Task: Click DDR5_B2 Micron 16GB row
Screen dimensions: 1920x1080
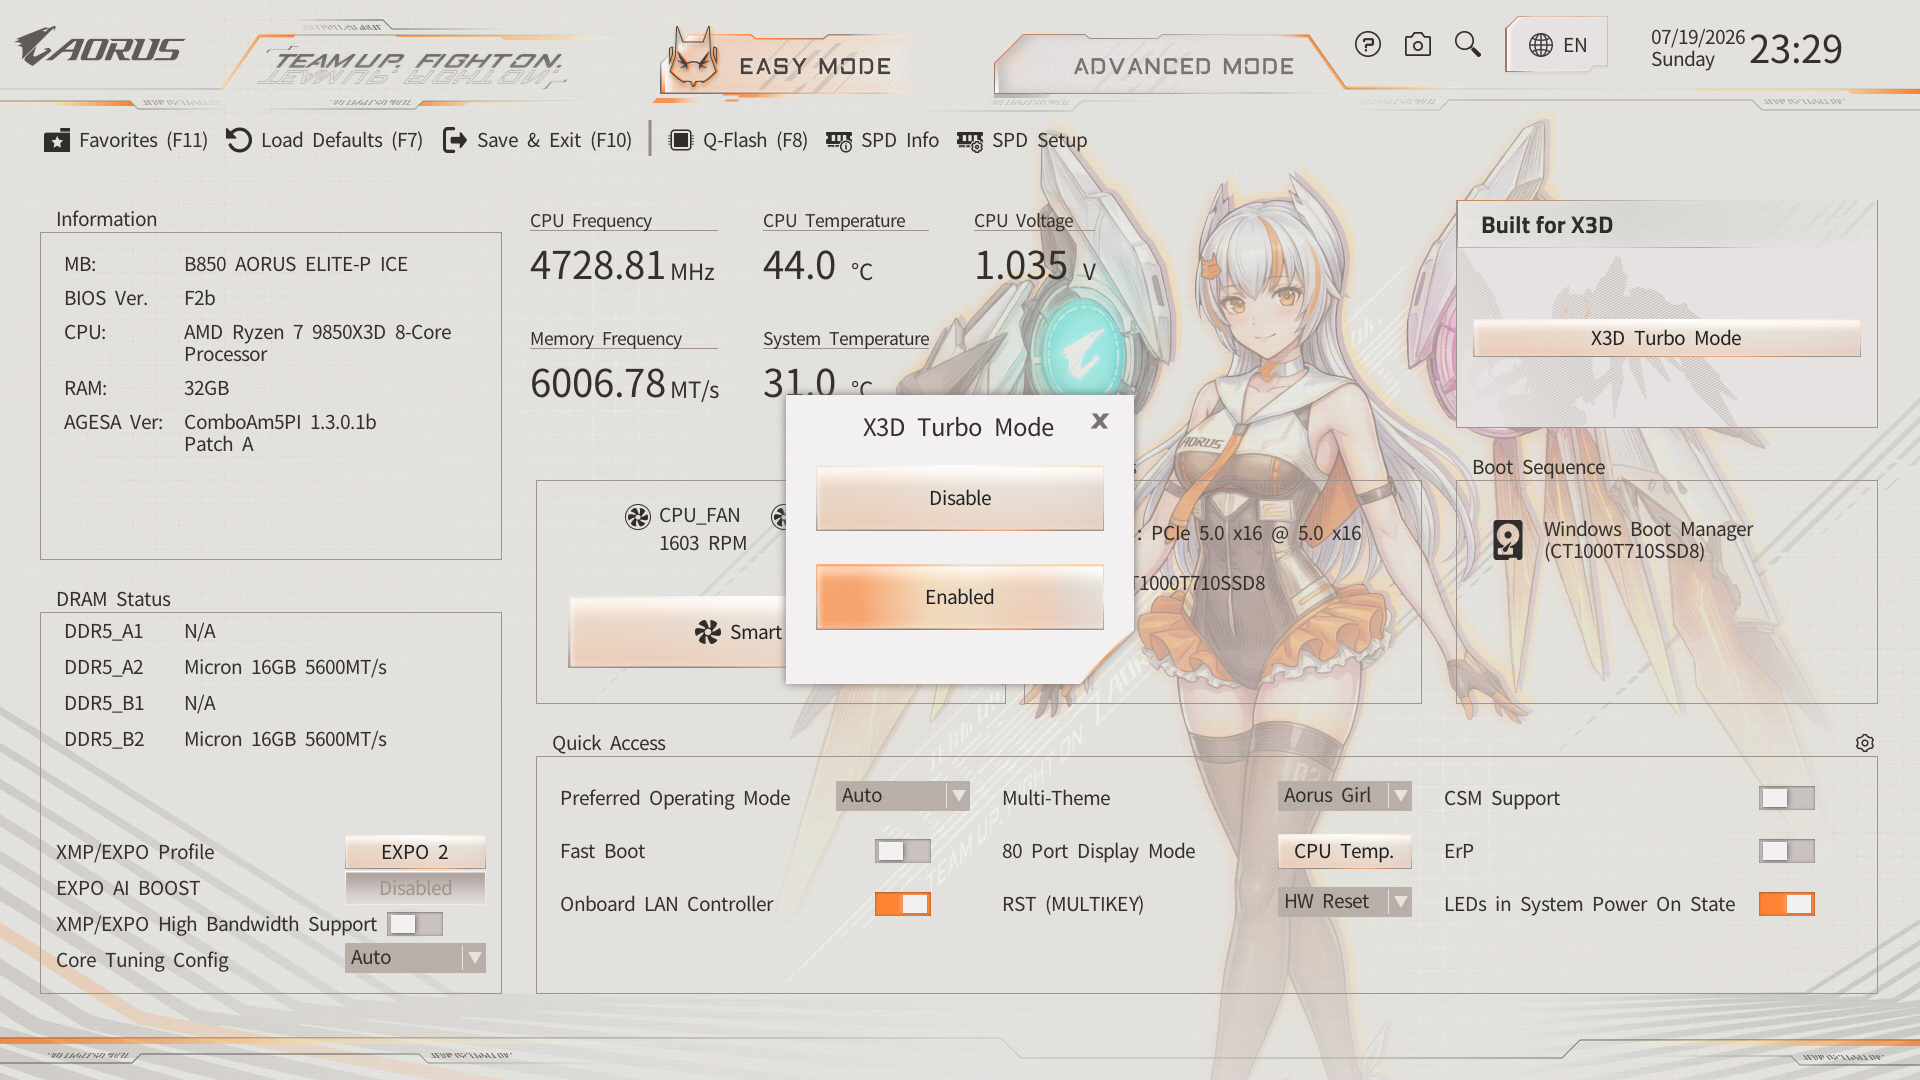Action: point(226,739)
